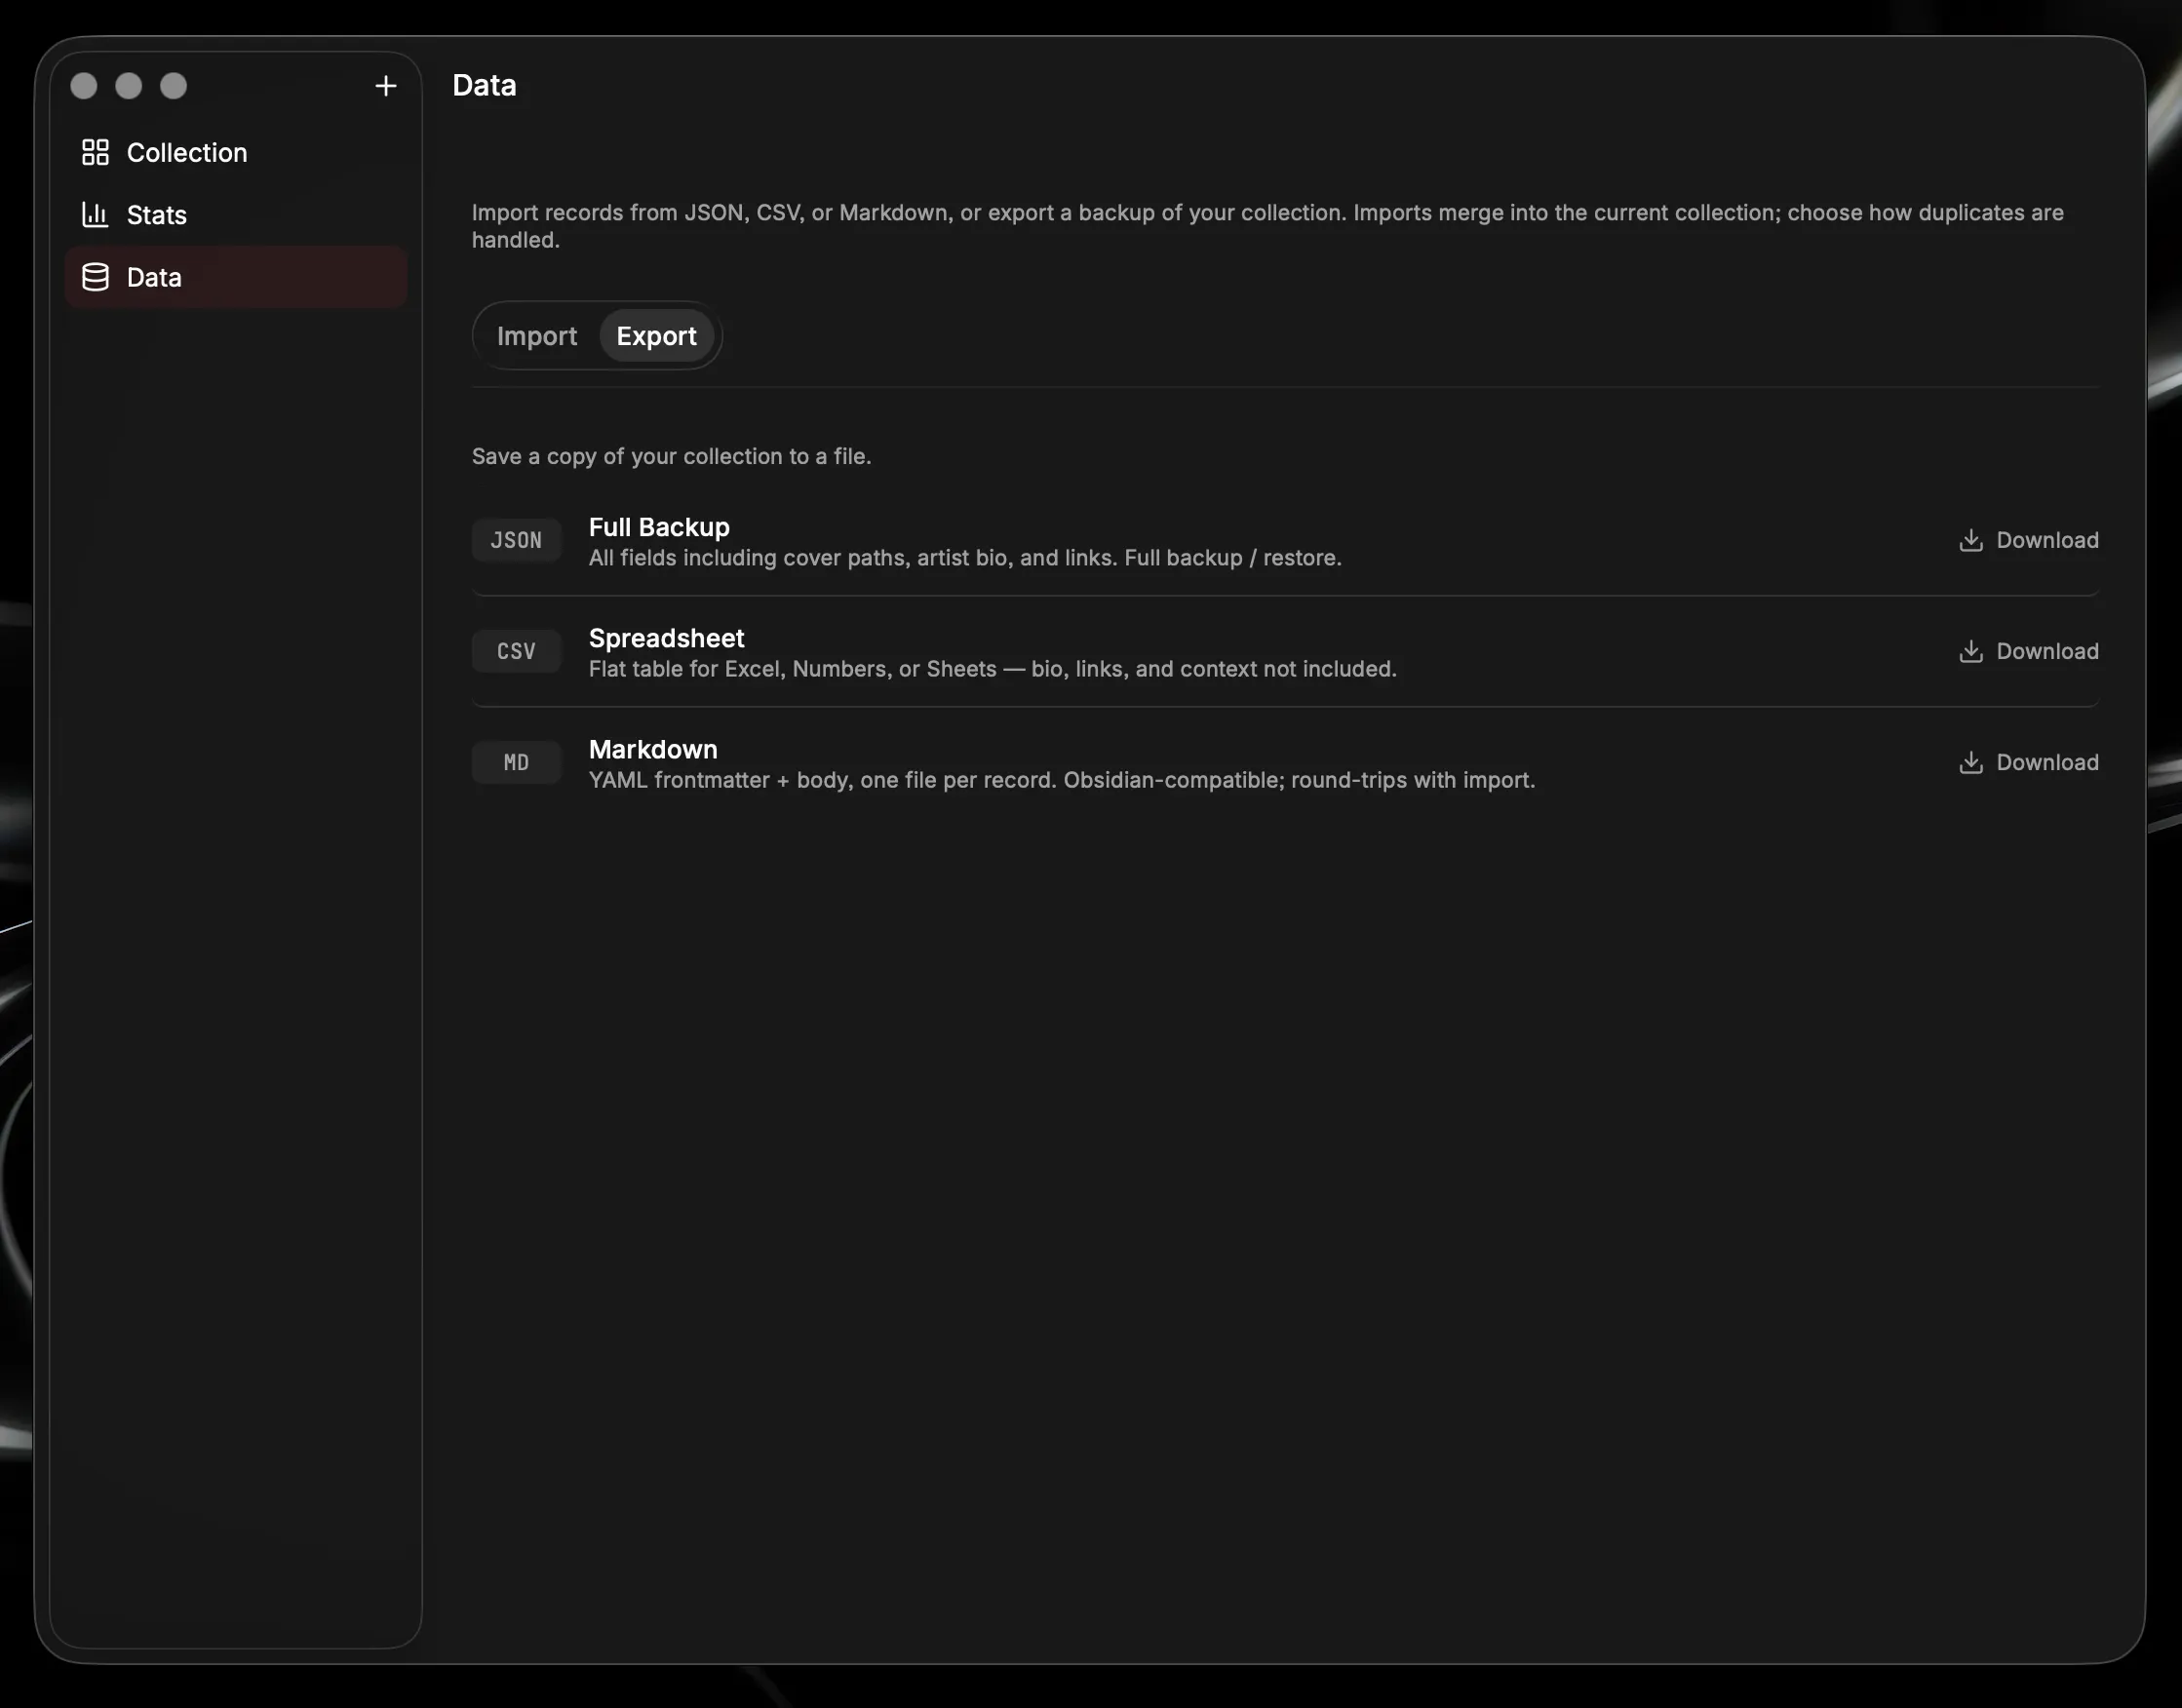
Task: Open the Collection section in the sidebar
Action: (236, 152)
